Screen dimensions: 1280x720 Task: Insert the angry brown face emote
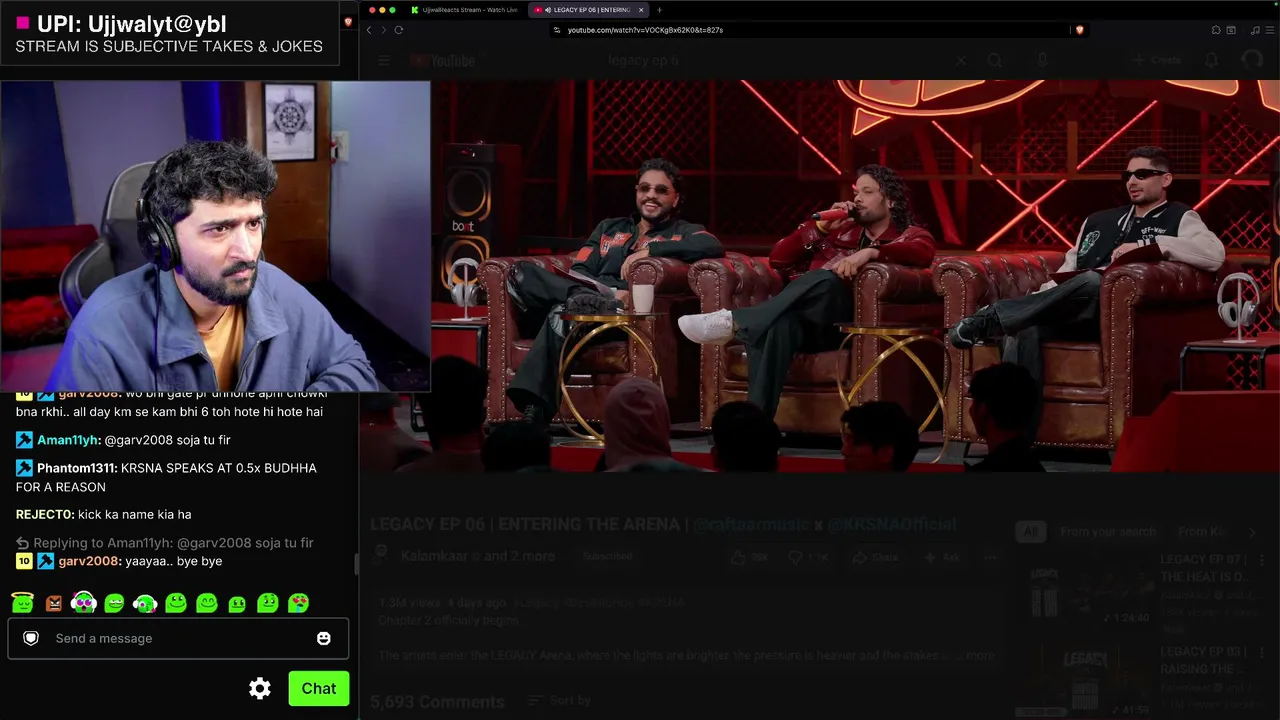point(53,603)
